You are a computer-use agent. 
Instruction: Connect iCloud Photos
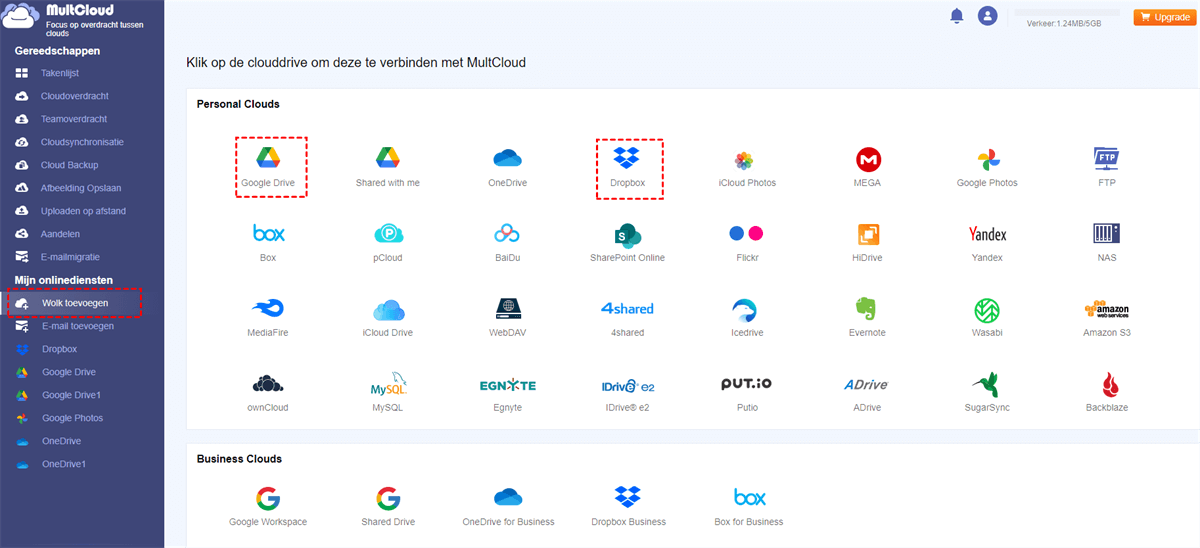click(747, 167)
